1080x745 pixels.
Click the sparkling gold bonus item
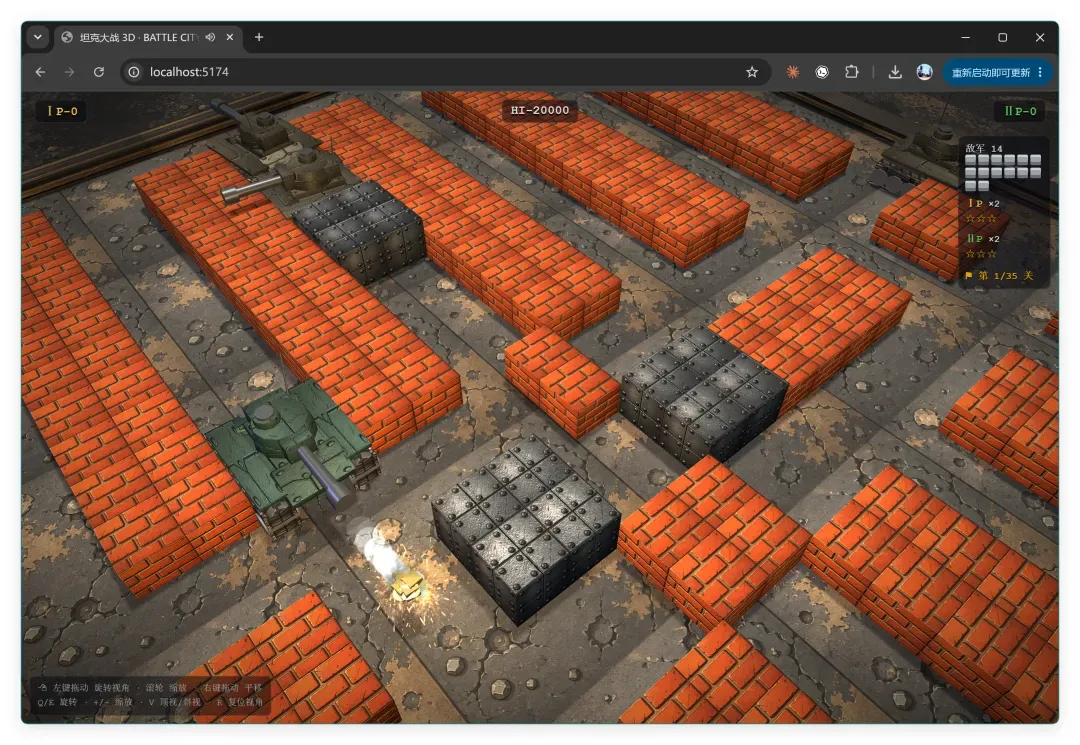click(406, 585)
